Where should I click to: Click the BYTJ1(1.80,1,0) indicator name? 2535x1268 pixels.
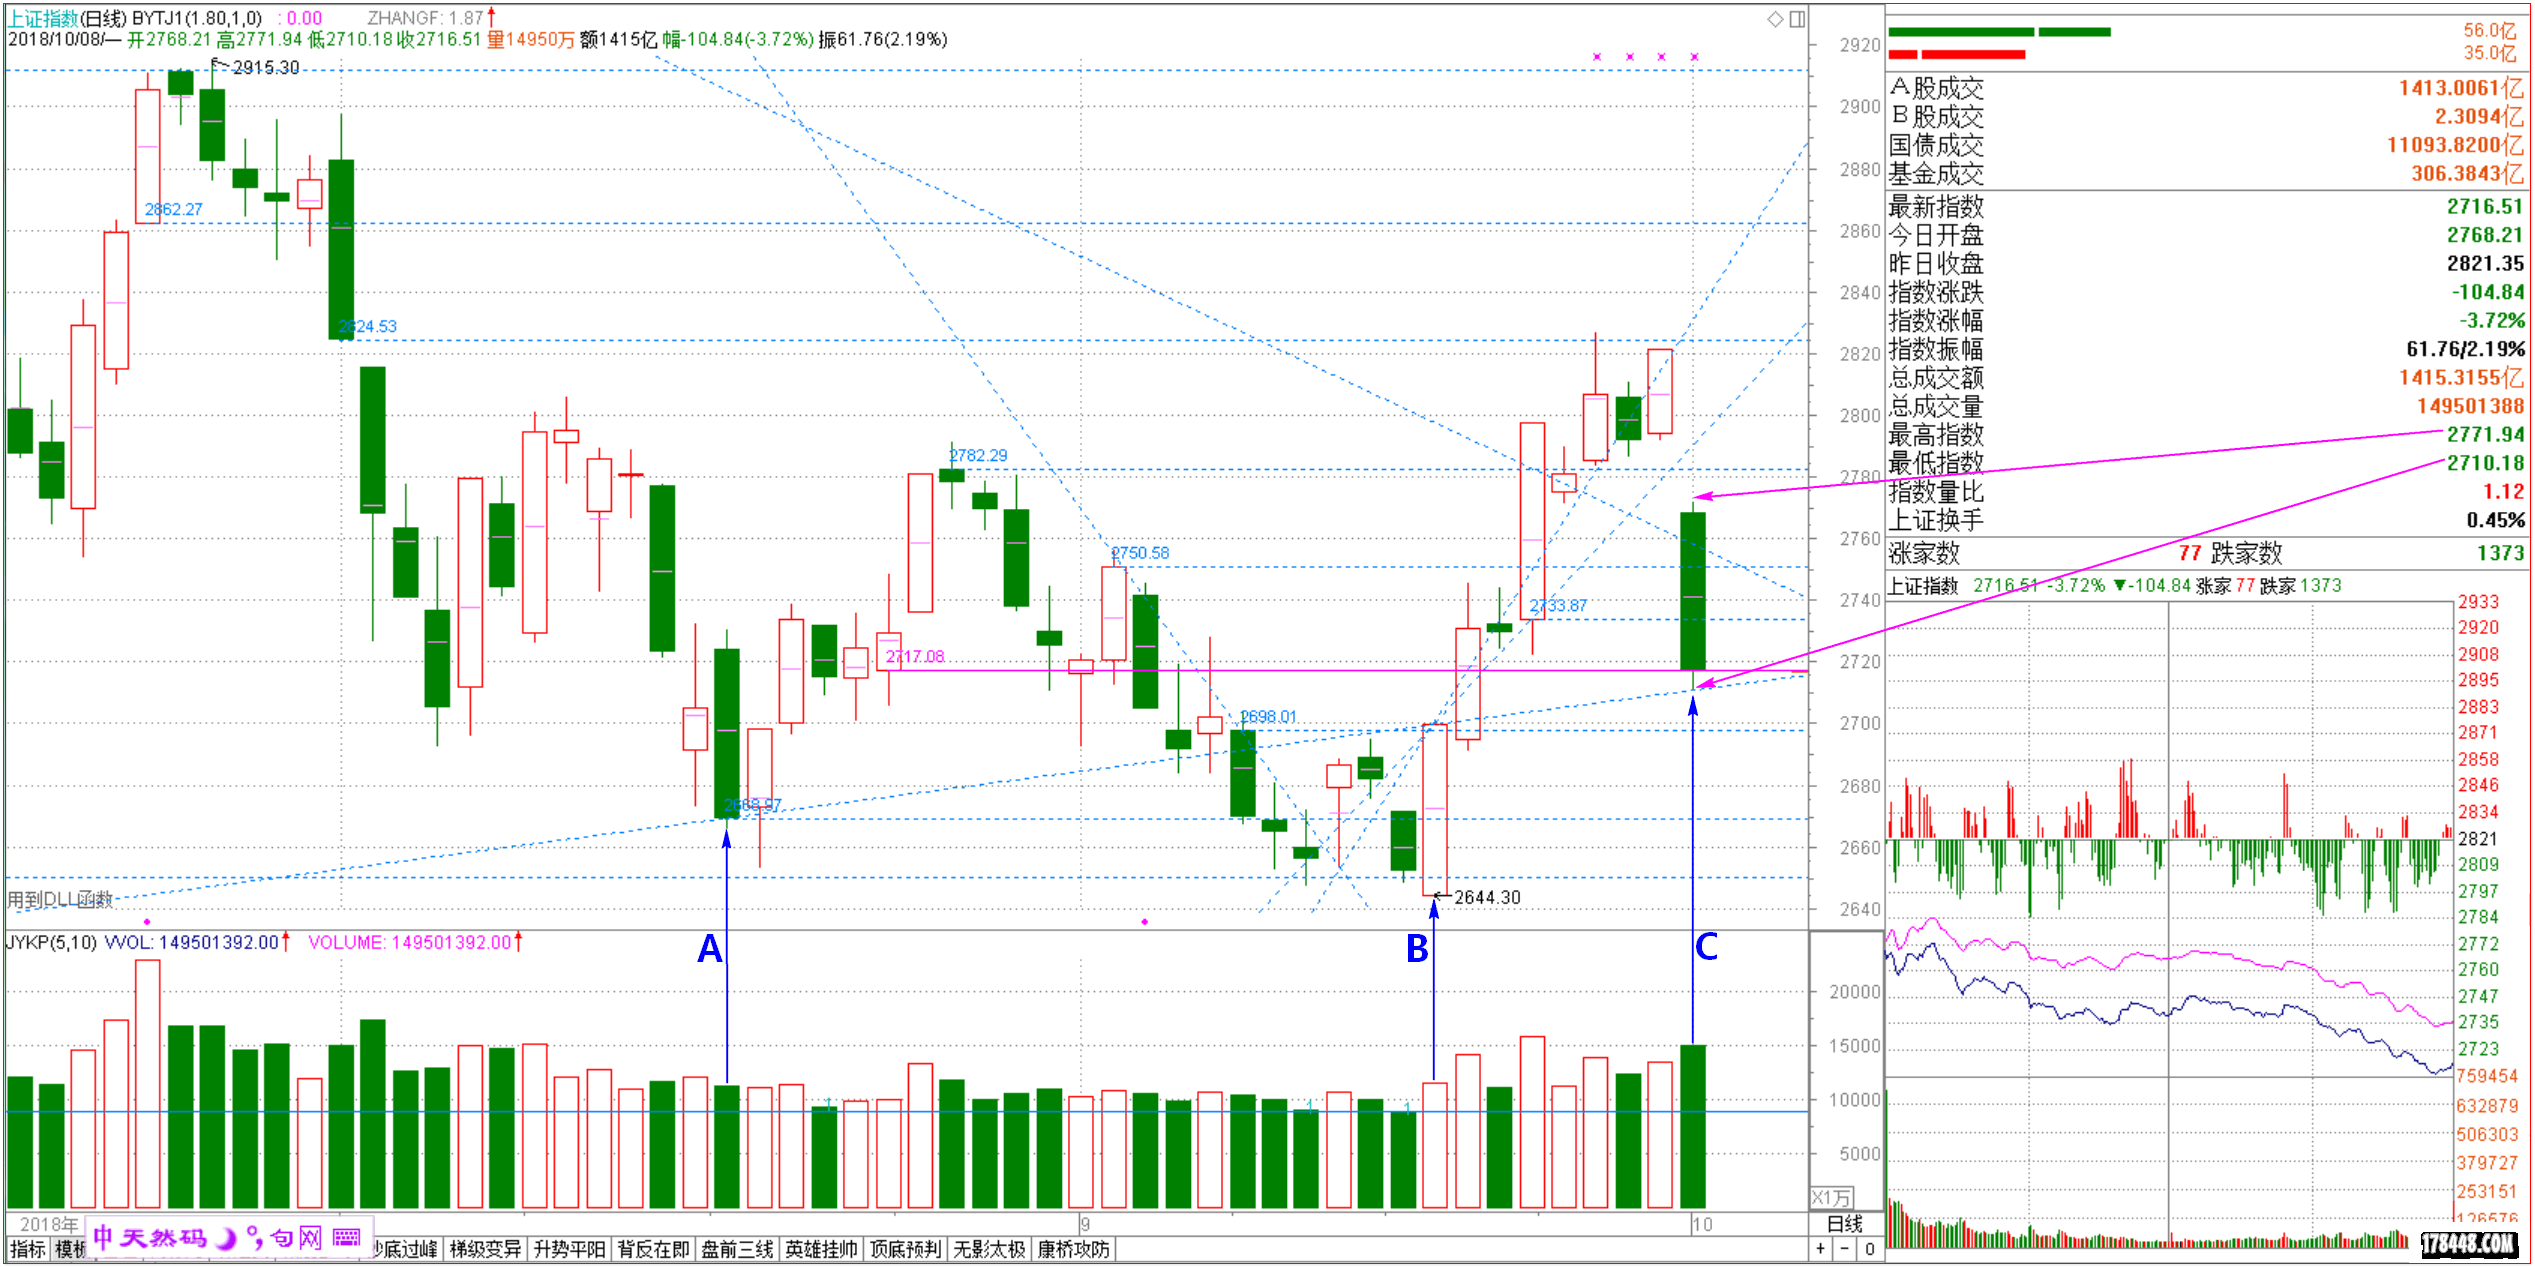[x=197, y=18]
